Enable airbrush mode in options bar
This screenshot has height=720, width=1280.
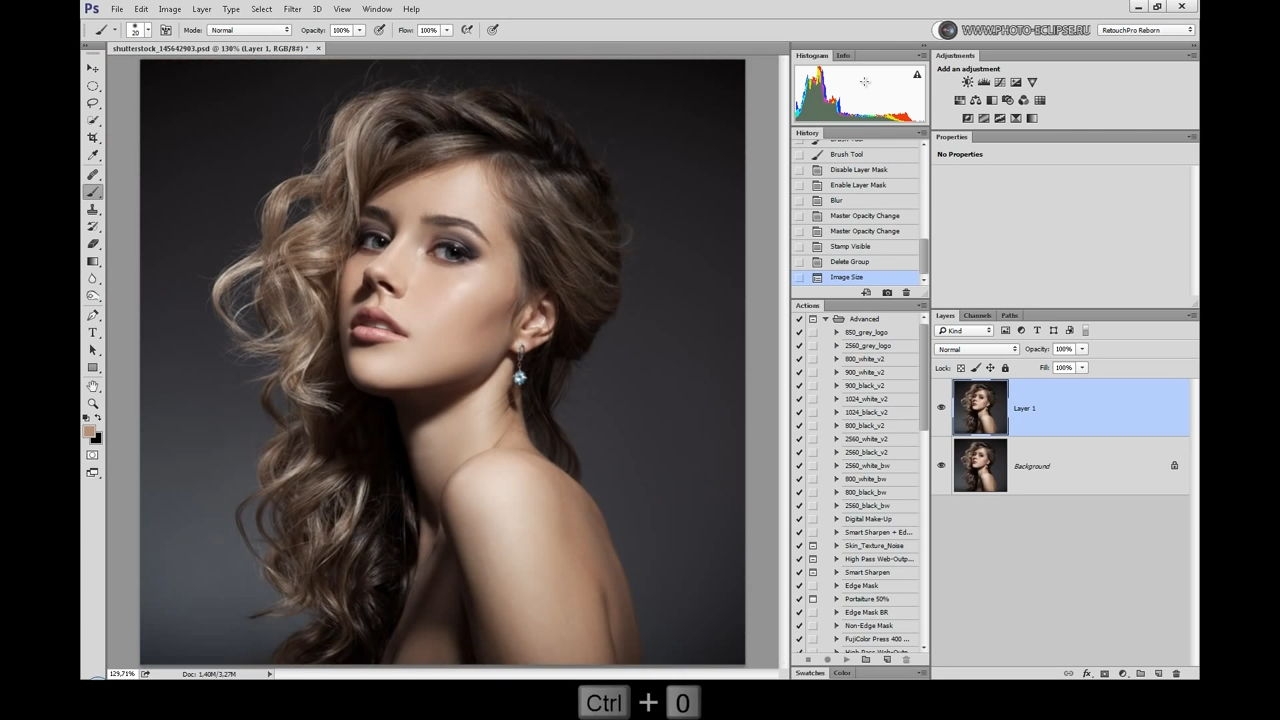coord(467,30)
